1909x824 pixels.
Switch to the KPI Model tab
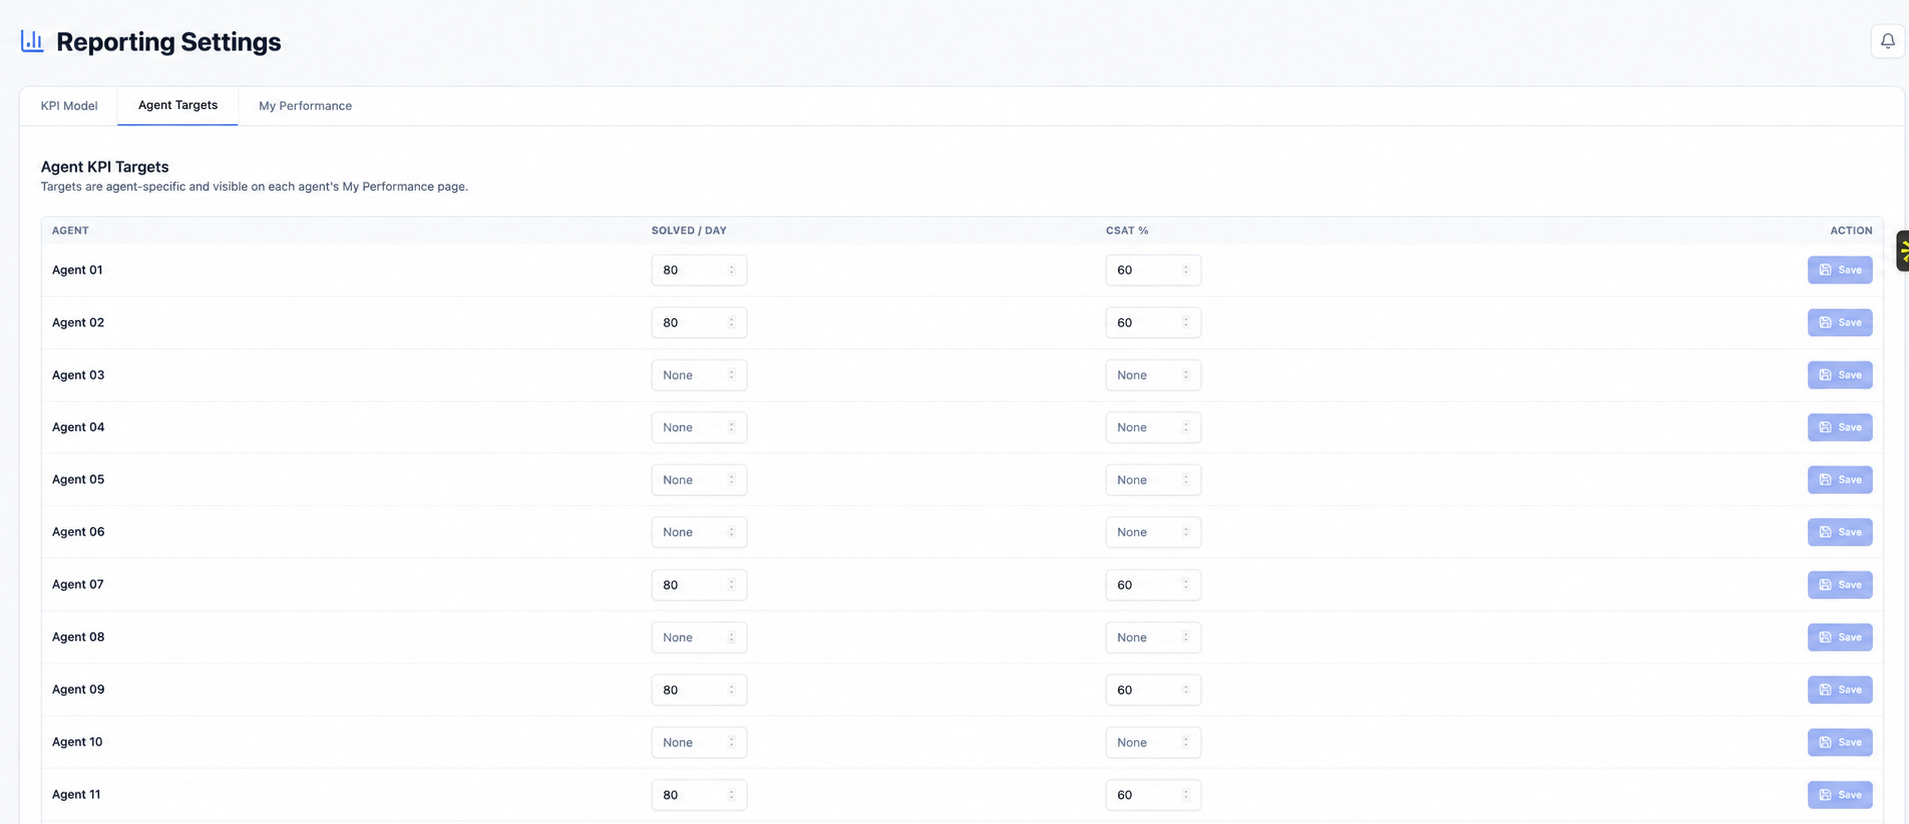69,106
